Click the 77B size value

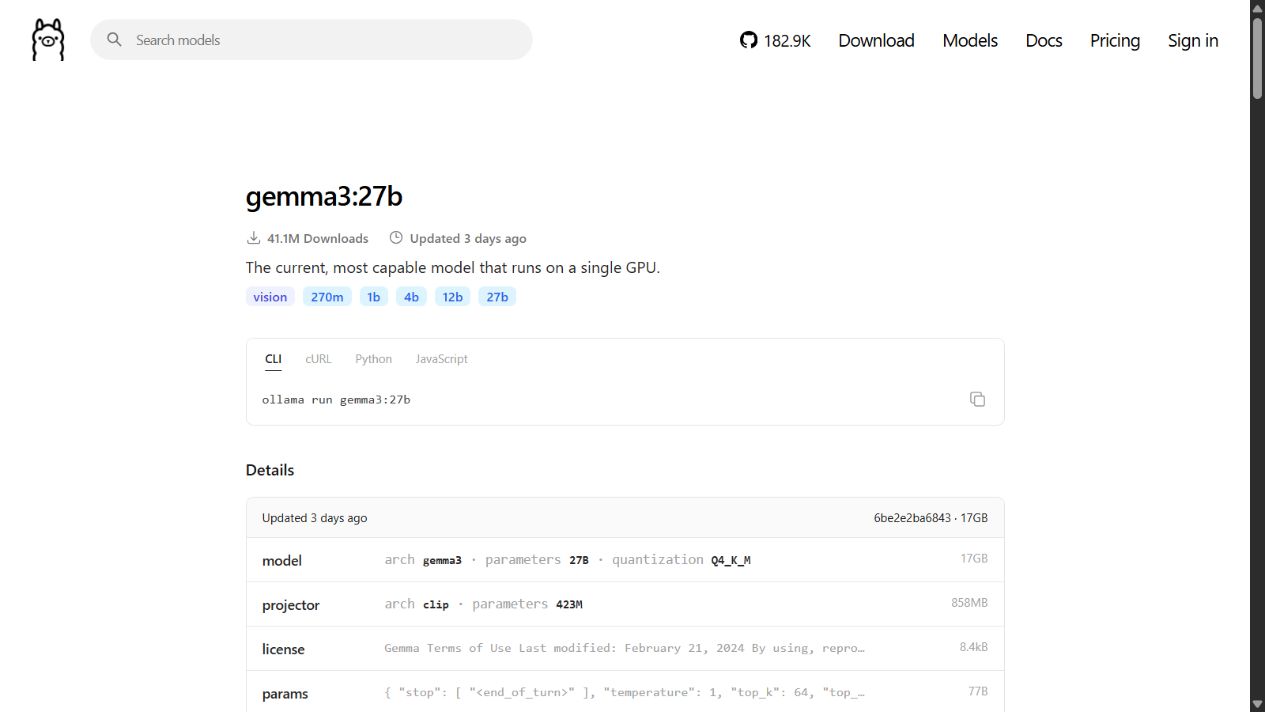(977, 691)
